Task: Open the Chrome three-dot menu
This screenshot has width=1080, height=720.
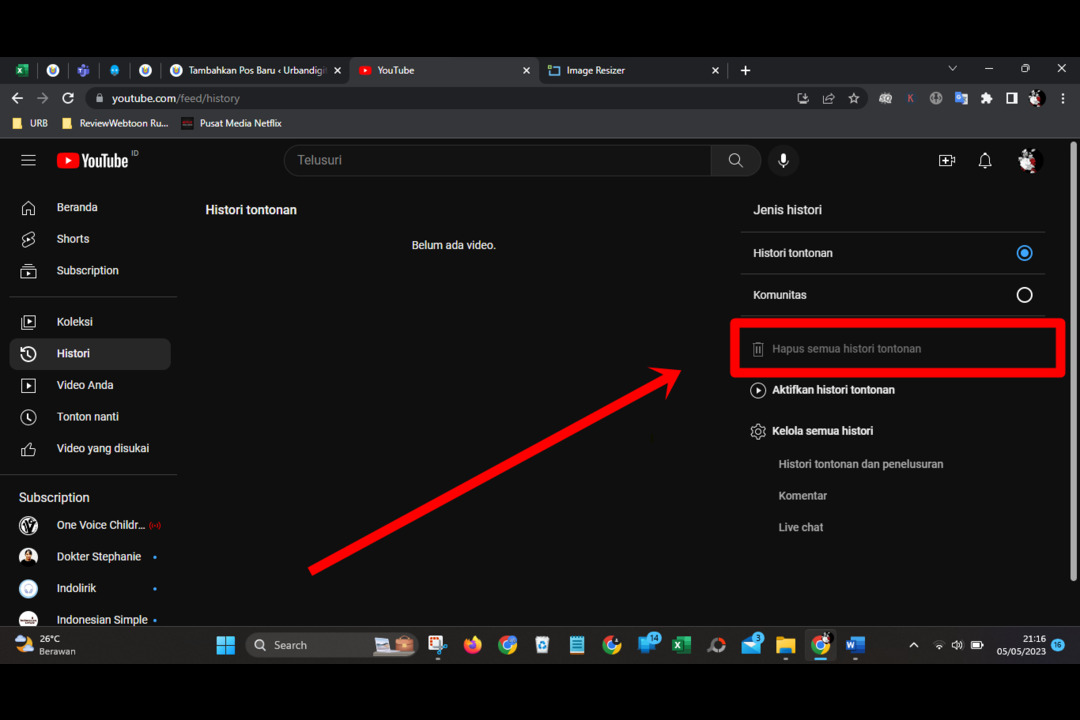Action: click(1063, 99)
